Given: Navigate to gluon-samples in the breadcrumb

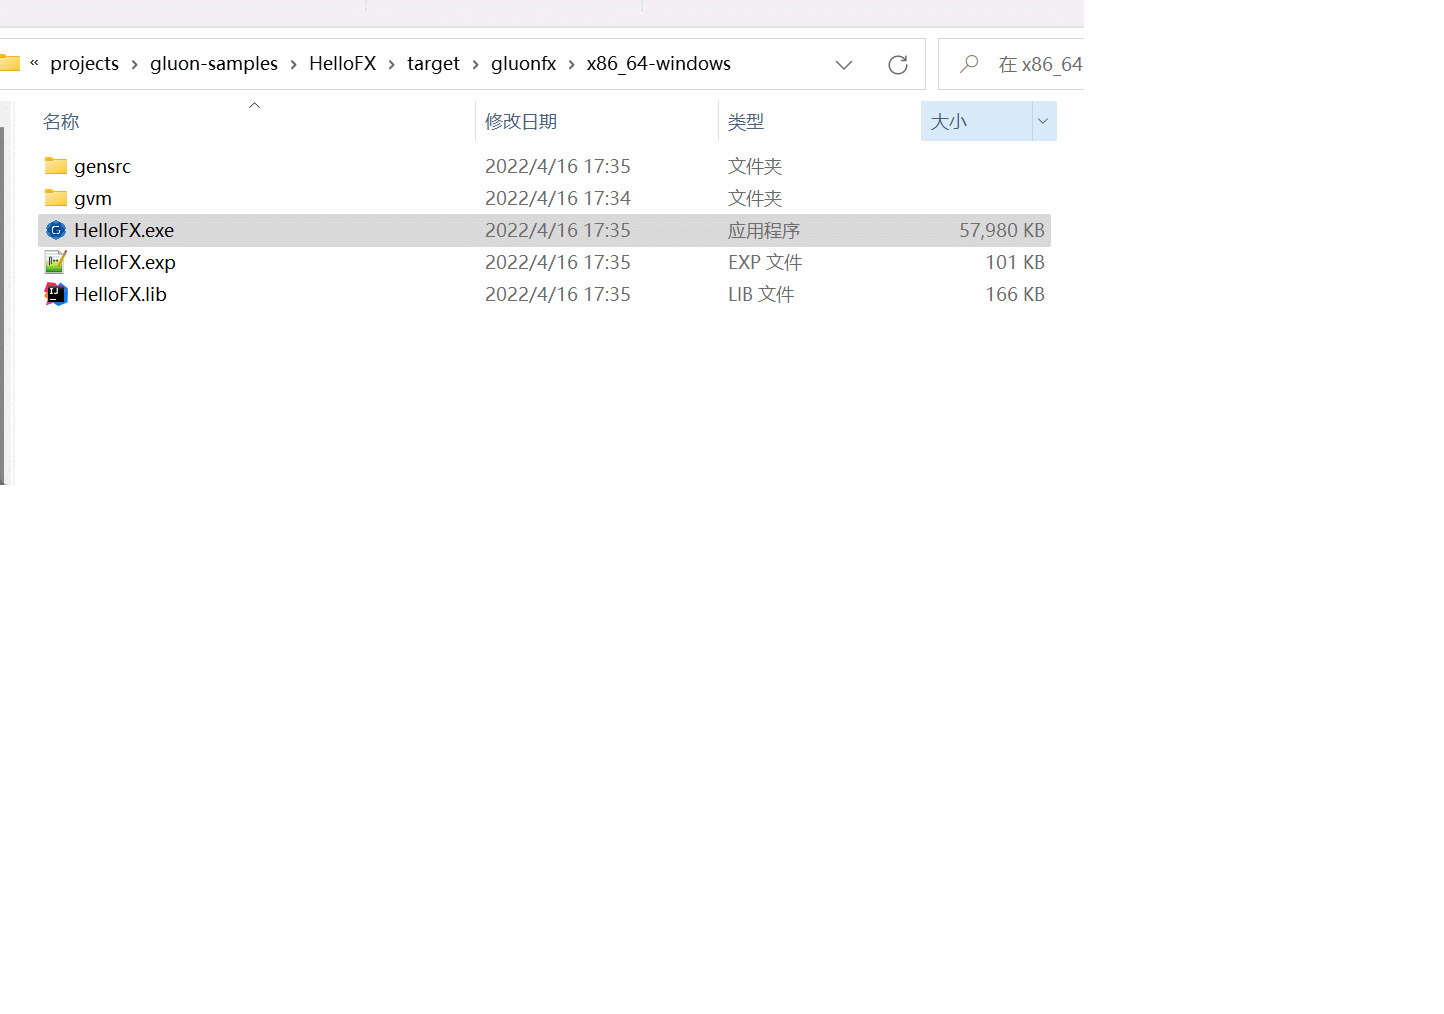Looking at the screenshot, I should coord(213,63).
